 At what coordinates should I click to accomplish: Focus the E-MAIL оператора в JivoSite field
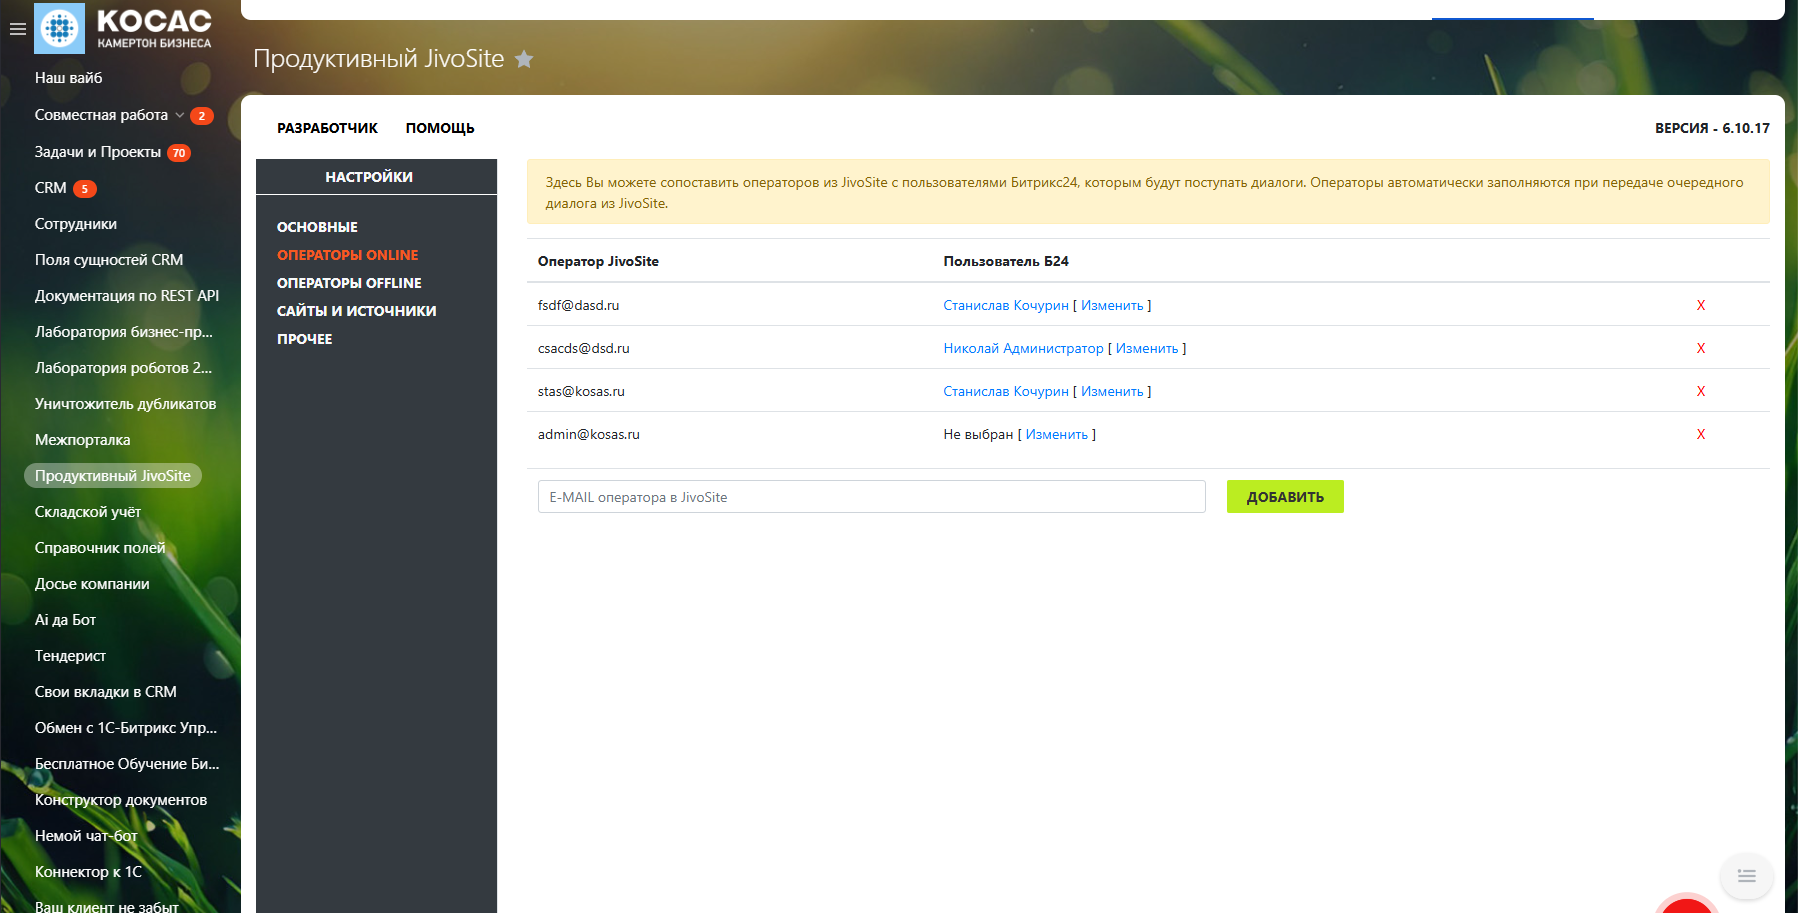(872, 497)
